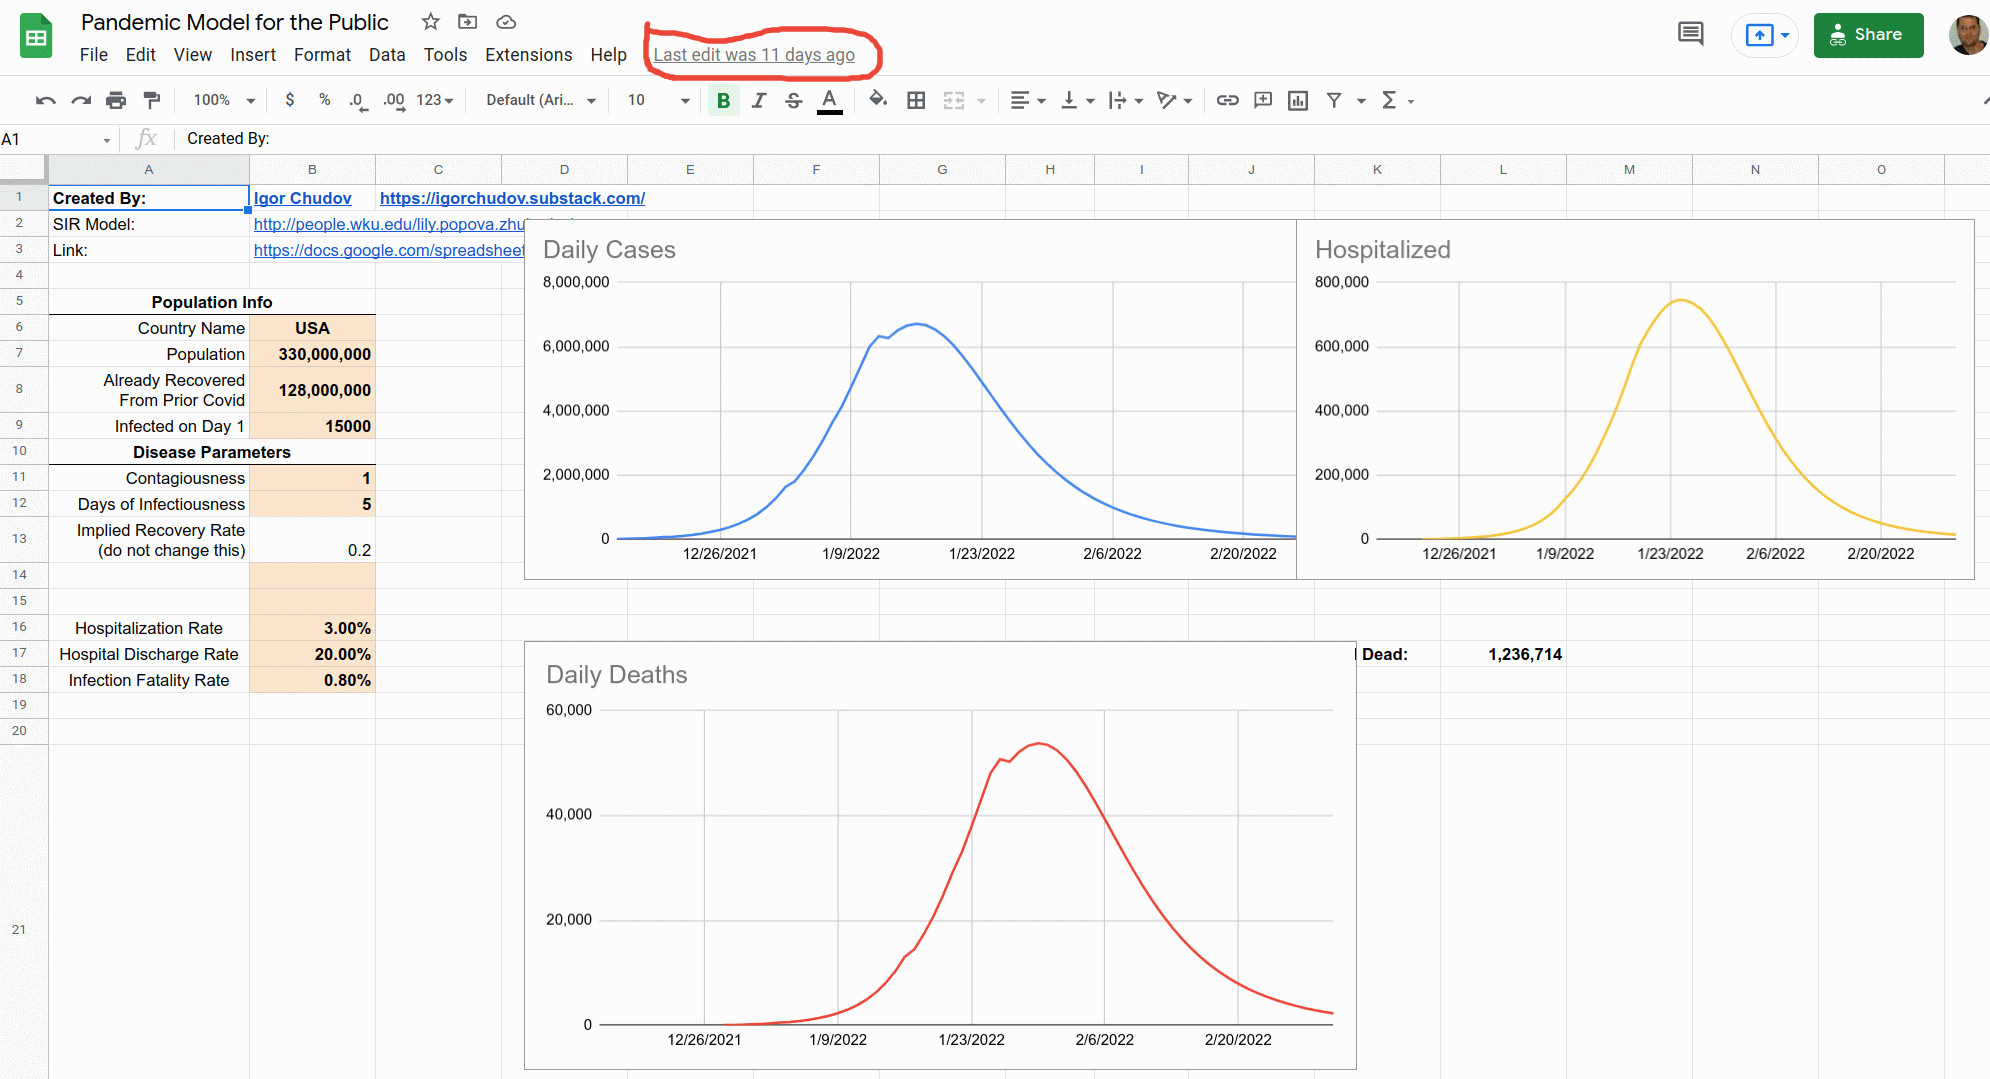Image resolution: width=1990 pixels, height=1079 pixels.
Task: Open vertical align dropdown
Action: [1078, 100]
